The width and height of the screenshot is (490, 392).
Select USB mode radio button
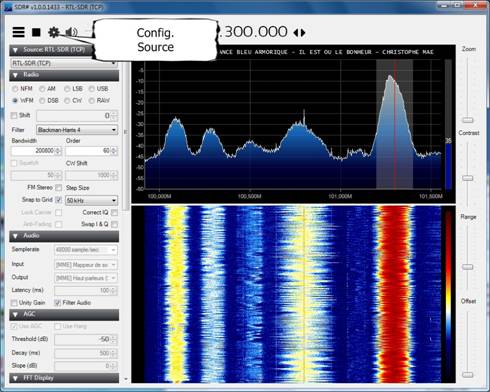(x=91, y=89)
